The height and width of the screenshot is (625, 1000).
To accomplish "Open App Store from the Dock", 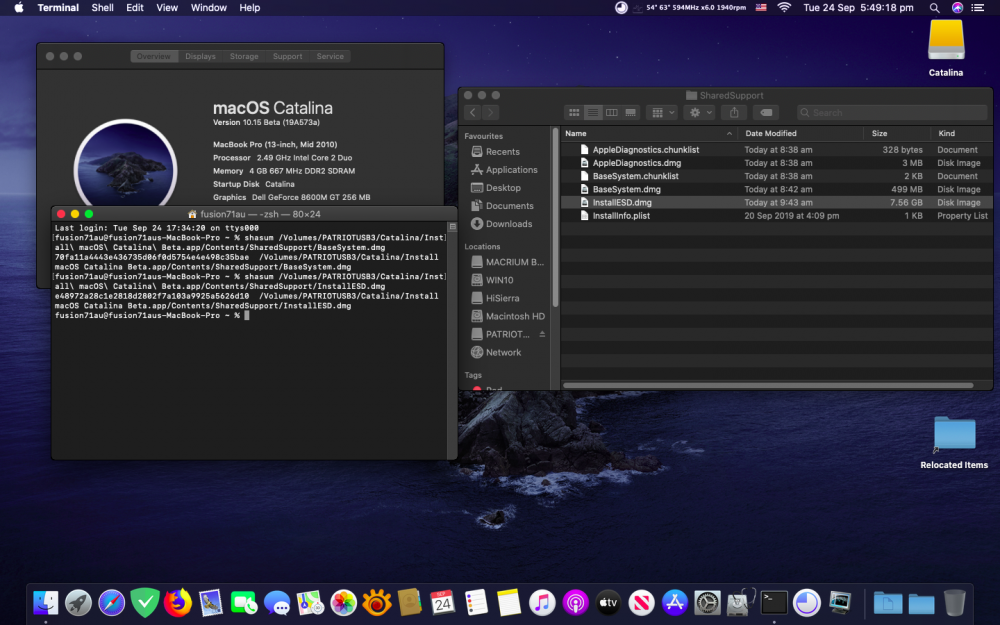I will pyautogui.click(x=675, y=603).
